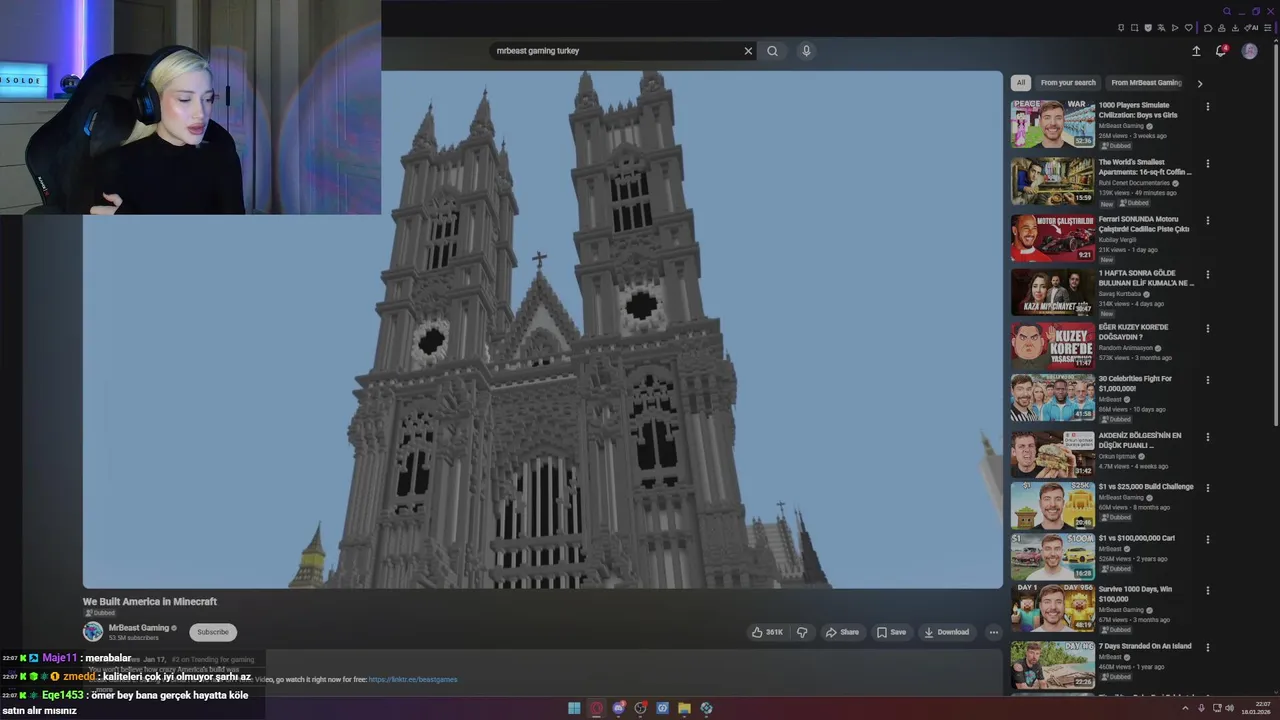Open options menu for 30 Celebrities Fight video
1280x720 pixels.
tap(1207, 381)
